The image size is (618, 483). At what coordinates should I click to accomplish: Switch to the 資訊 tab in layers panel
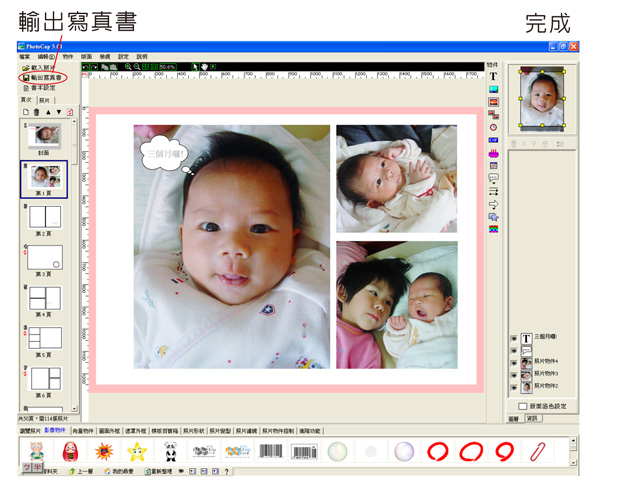(534, 418)
